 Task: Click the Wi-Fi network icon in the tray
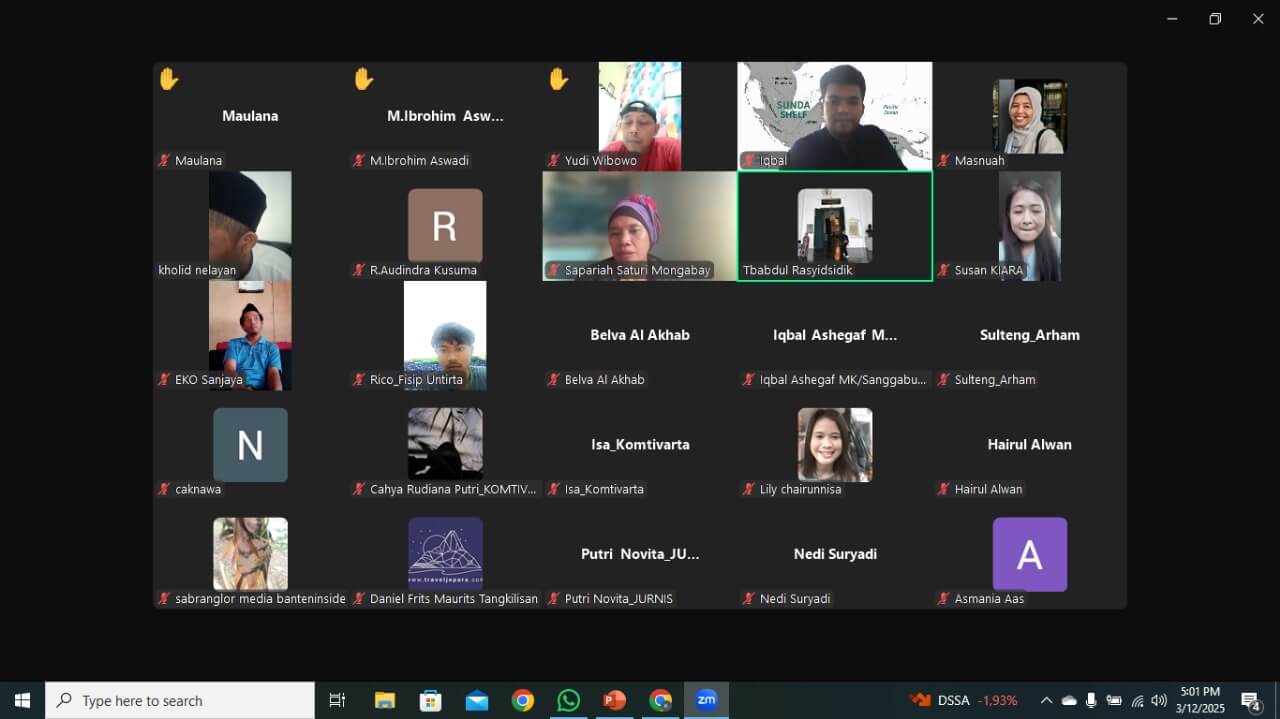(x=1137, y=700)
